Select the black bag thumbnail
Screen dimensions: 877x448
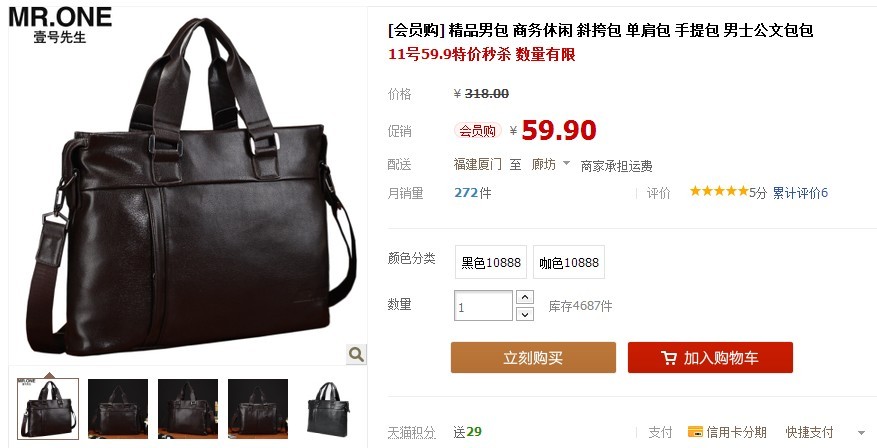click(x=328, y=408)
